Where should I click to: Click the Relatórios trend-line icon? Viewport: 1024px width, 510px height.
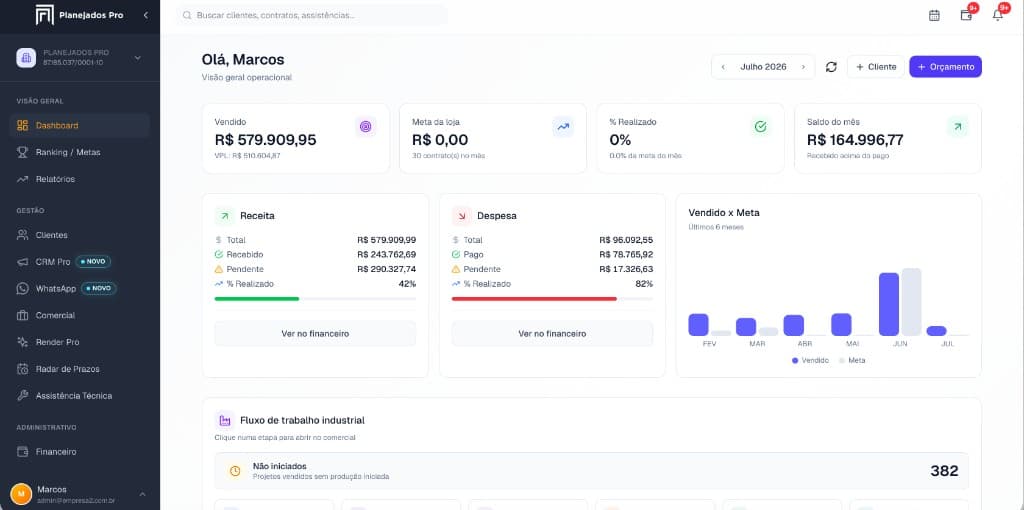(x=23, y=179)
